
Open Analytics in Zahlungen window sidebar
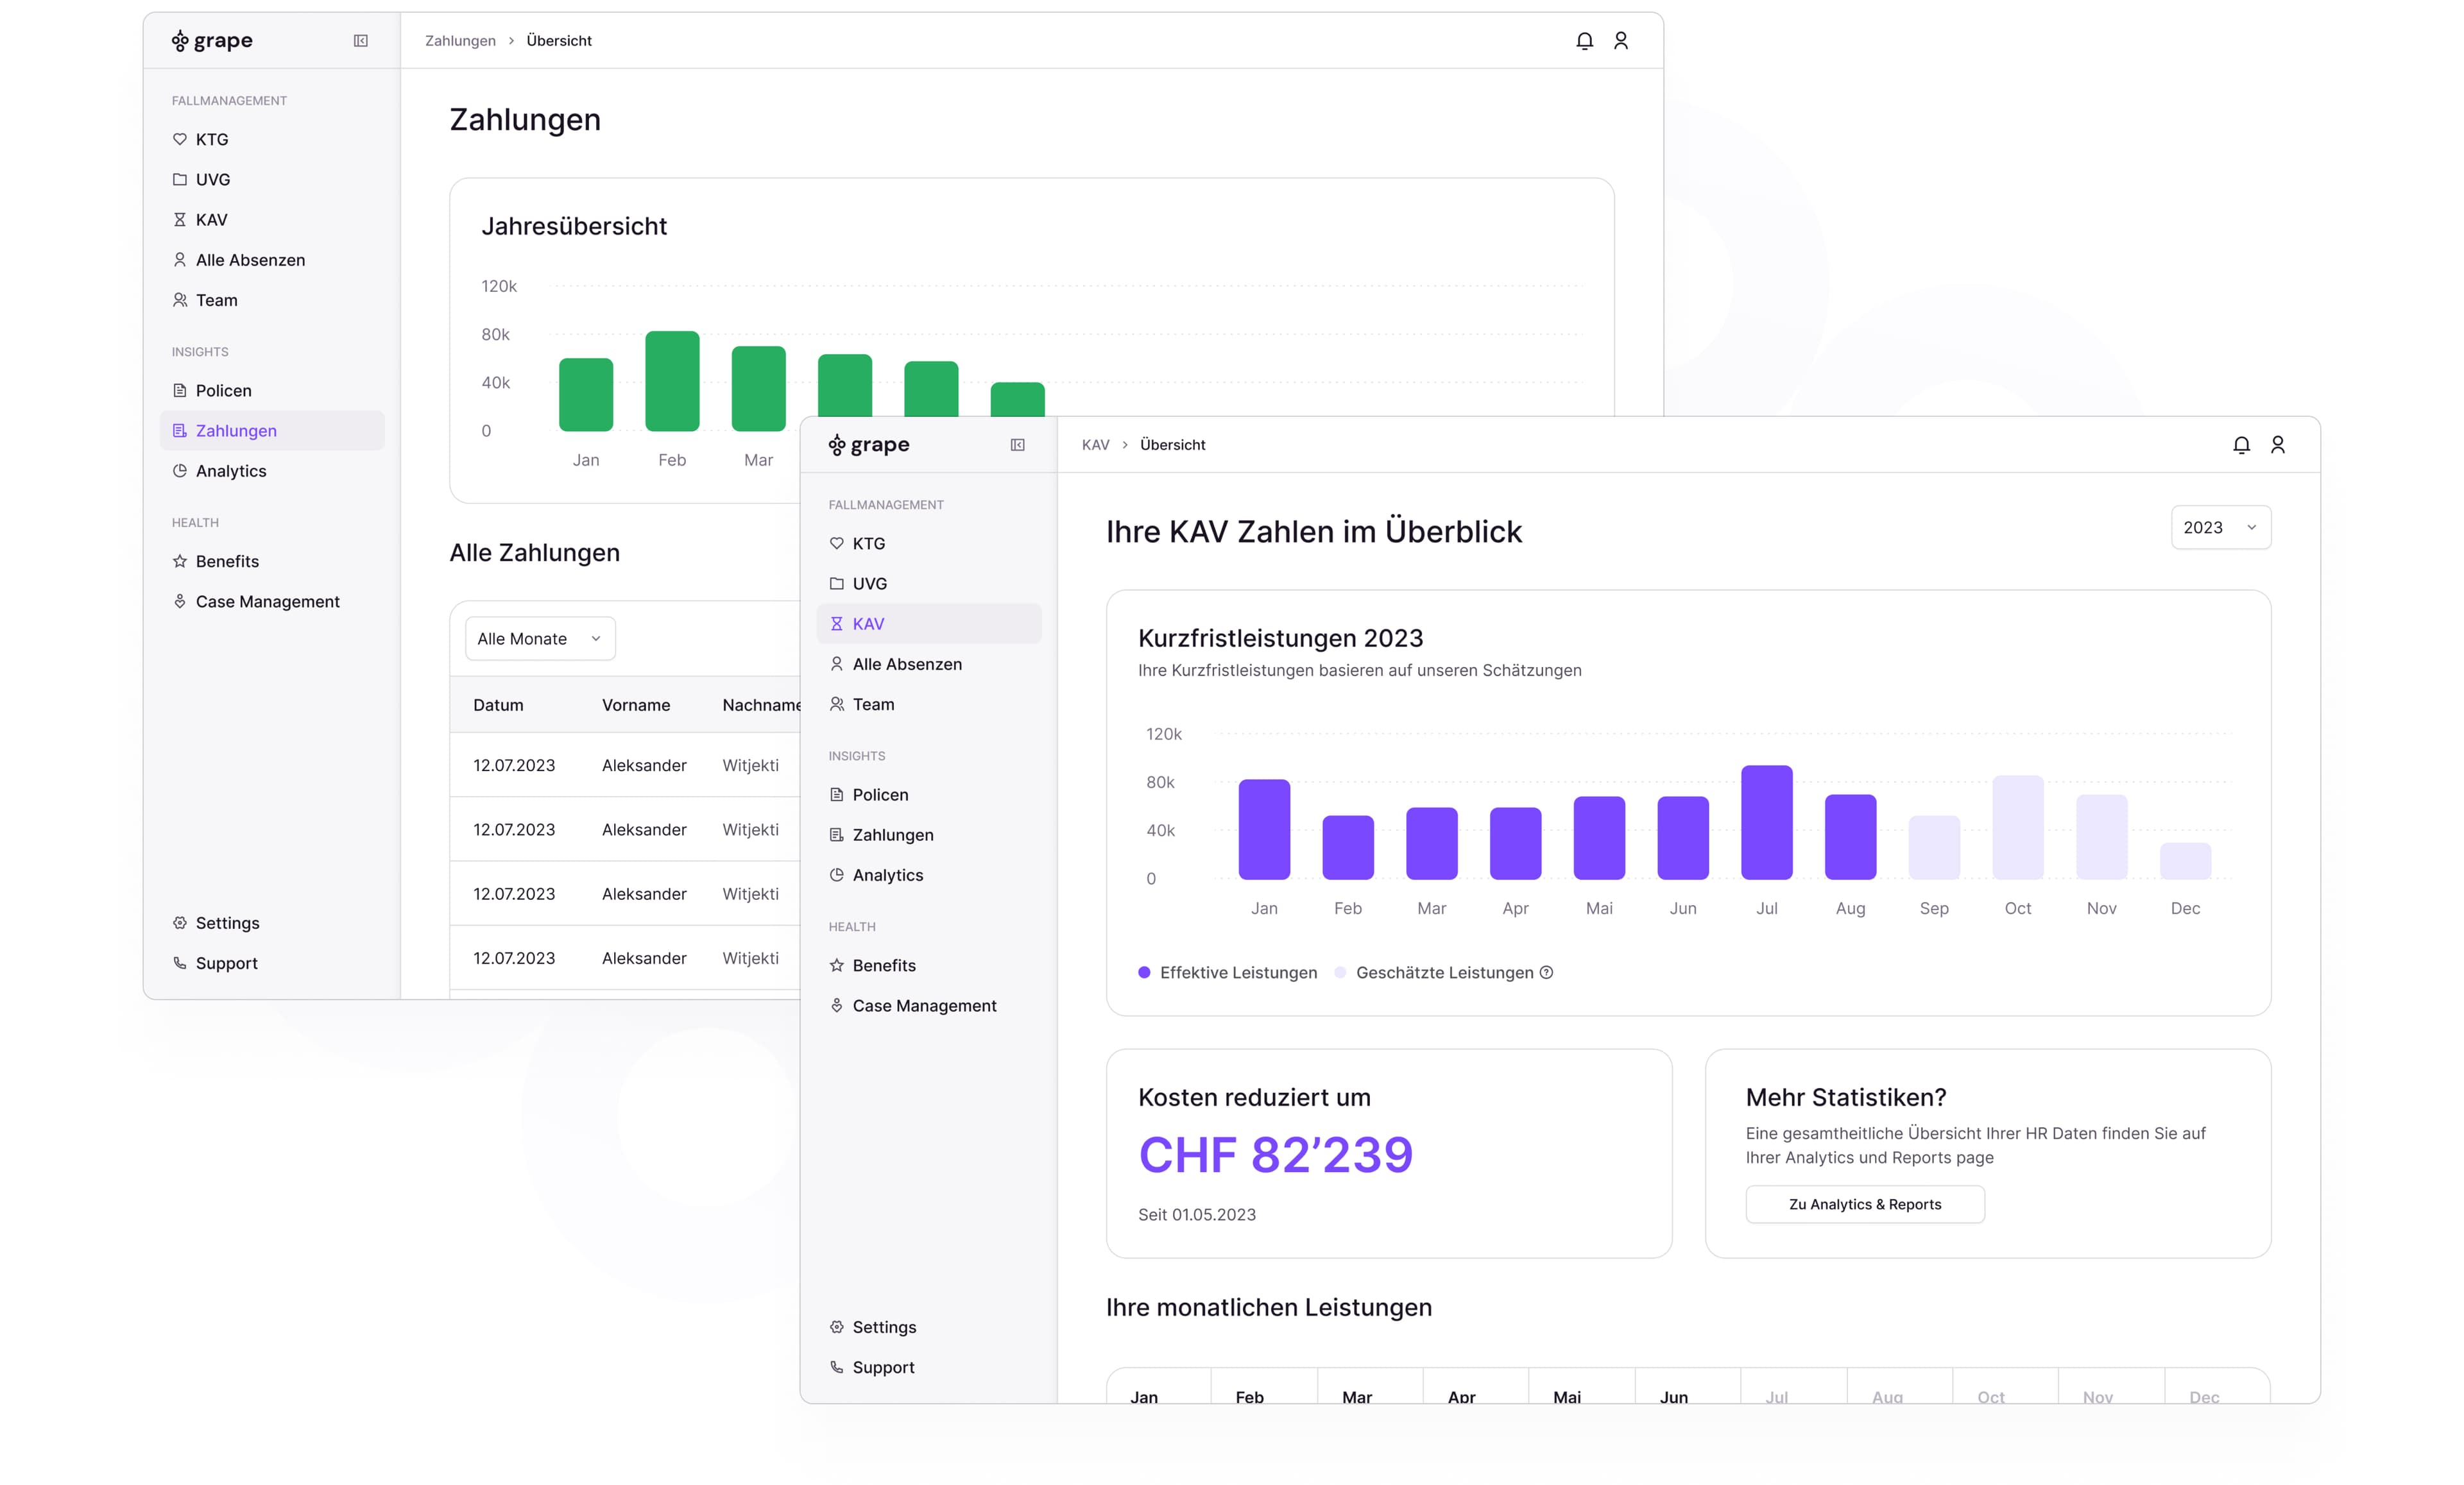[230, 471]
